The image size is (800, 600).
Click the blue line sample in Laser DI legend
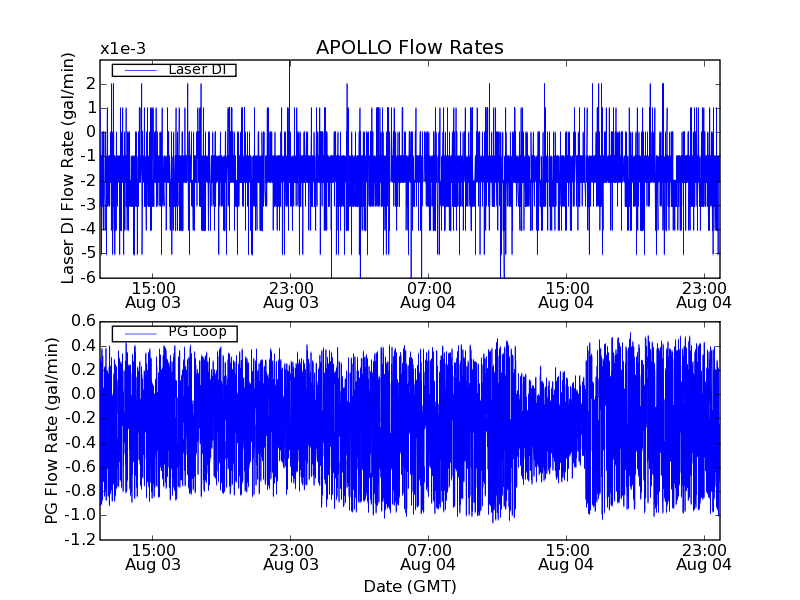138,69
